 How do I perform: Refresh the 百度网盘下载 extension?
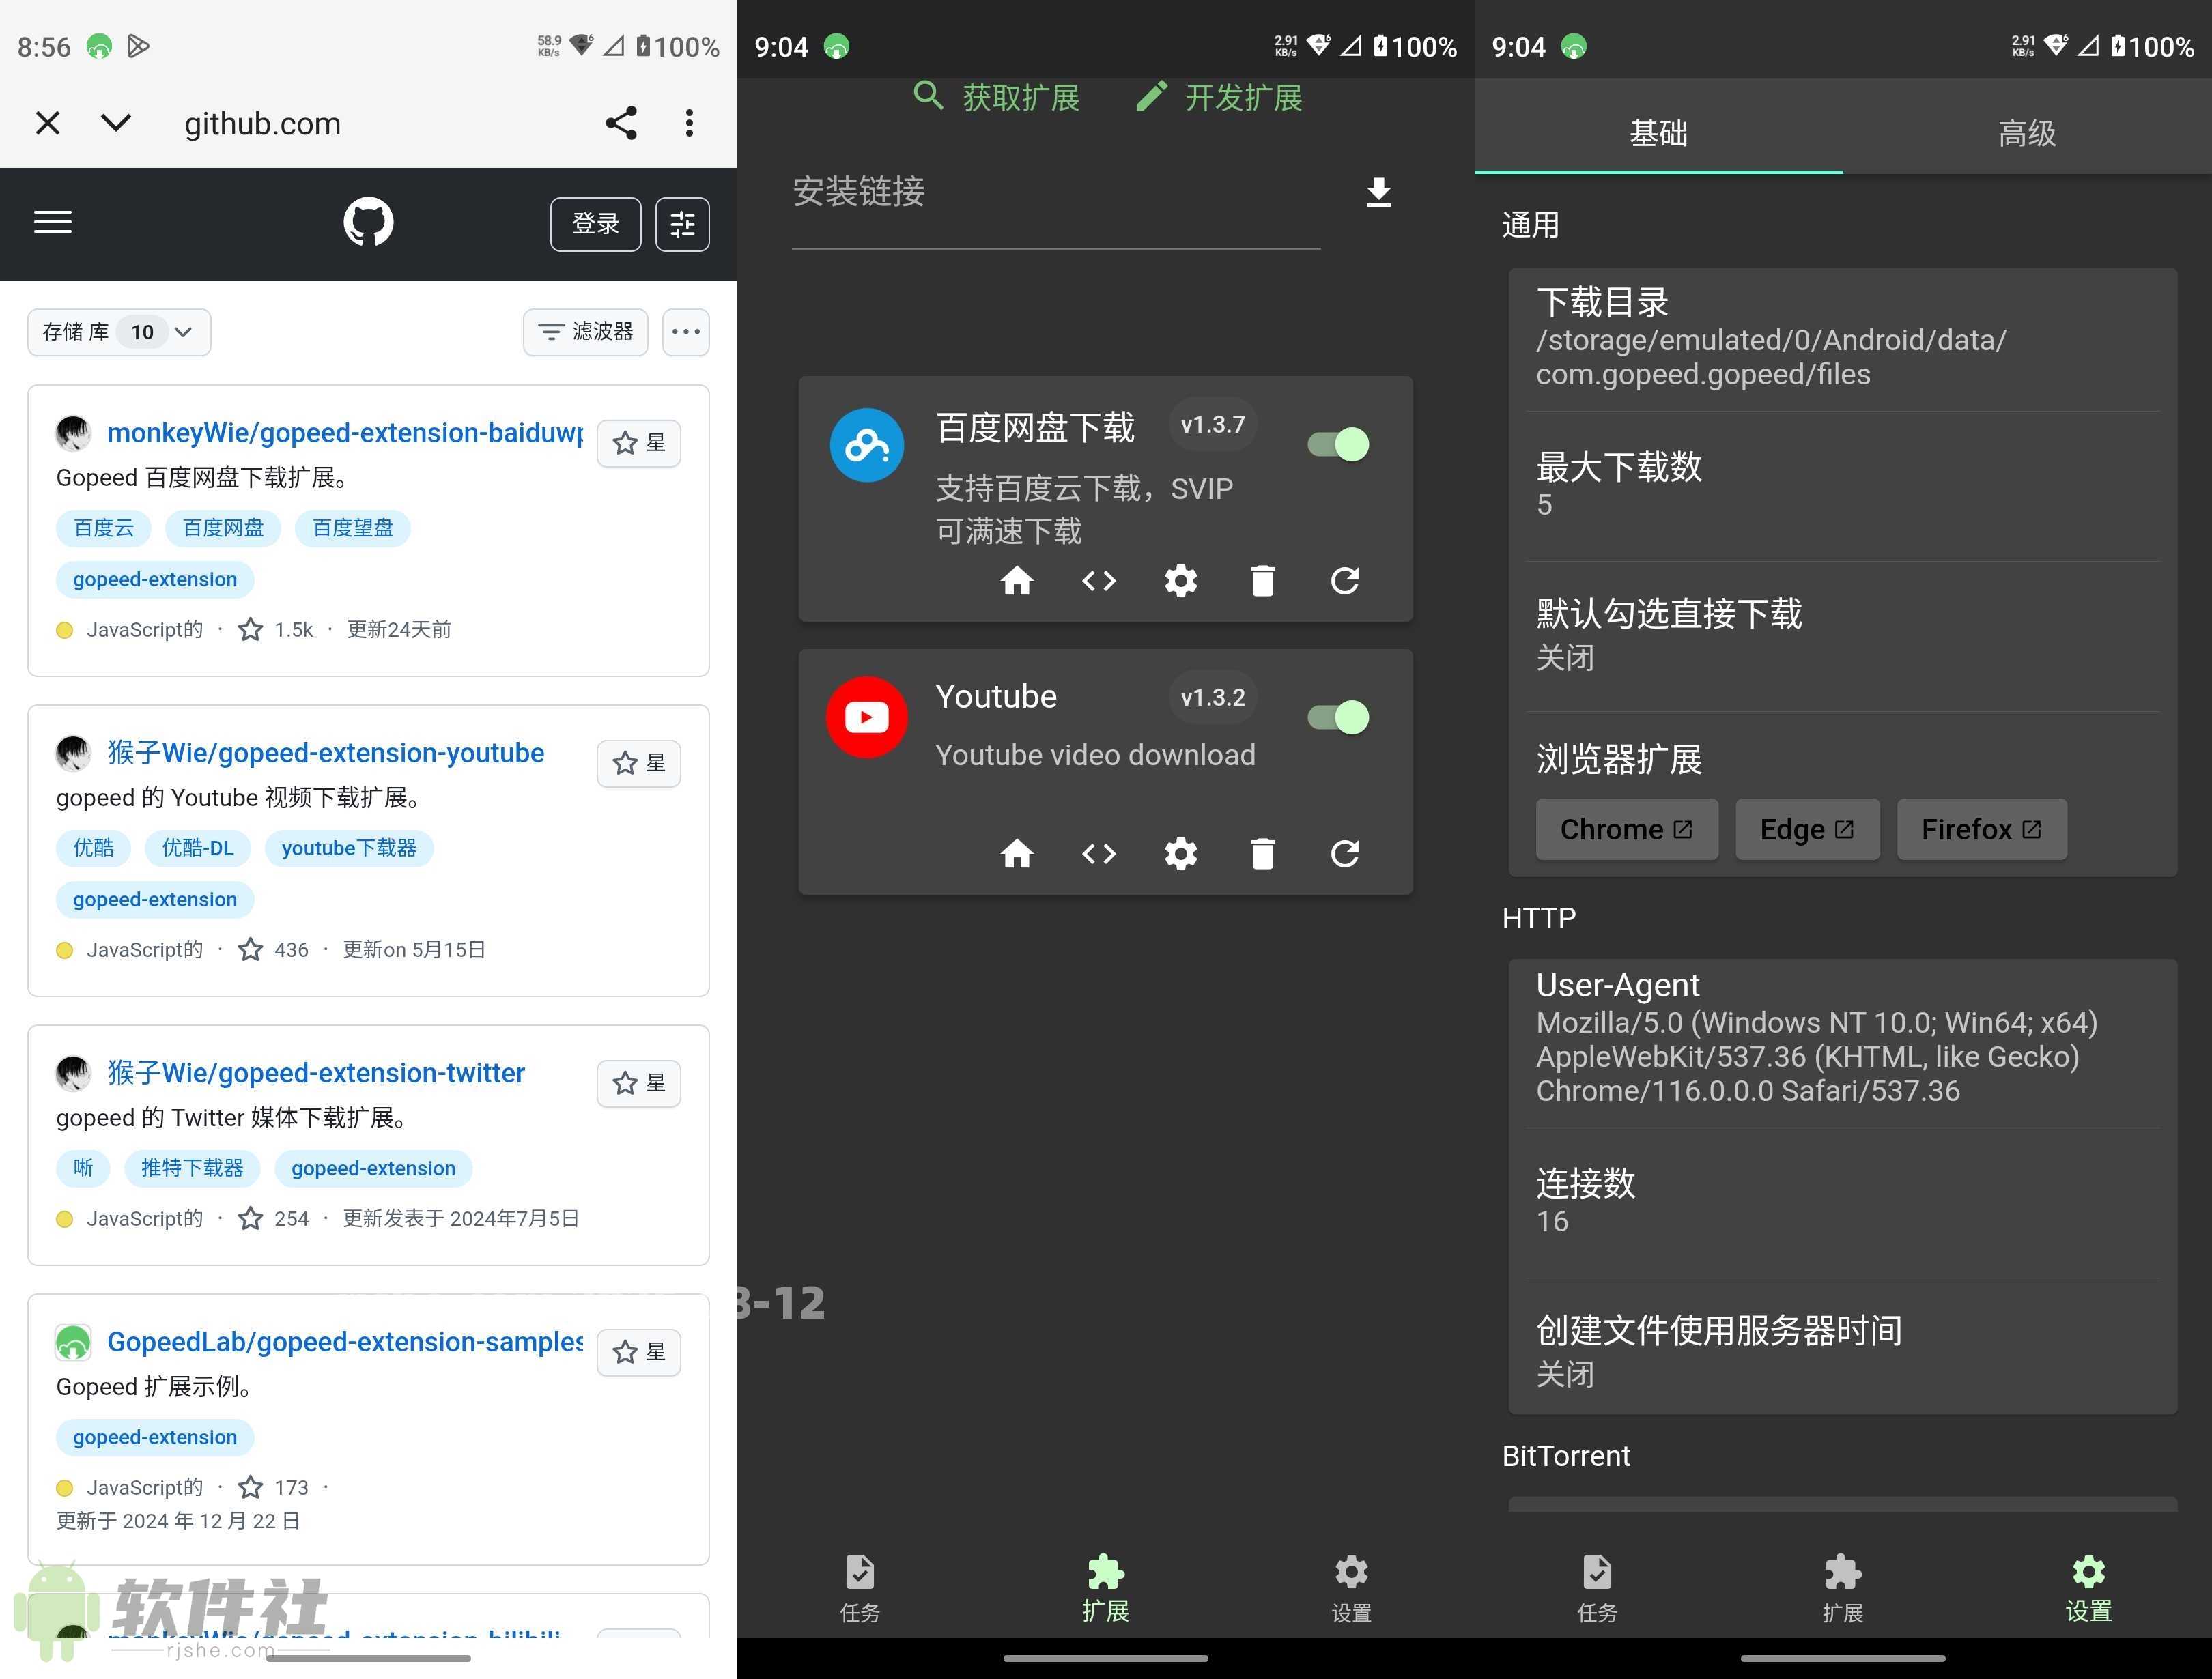(1345, 580)
